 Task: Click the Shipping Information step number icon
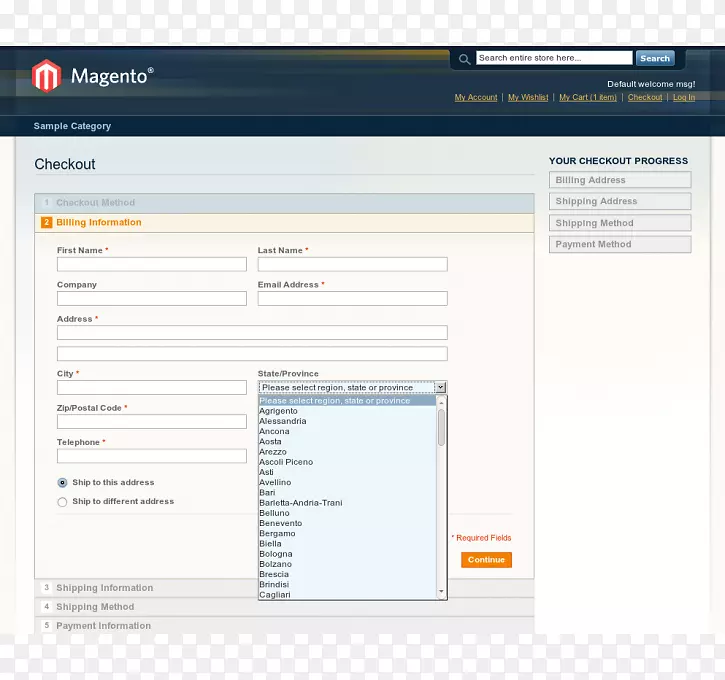click(46, 588)
